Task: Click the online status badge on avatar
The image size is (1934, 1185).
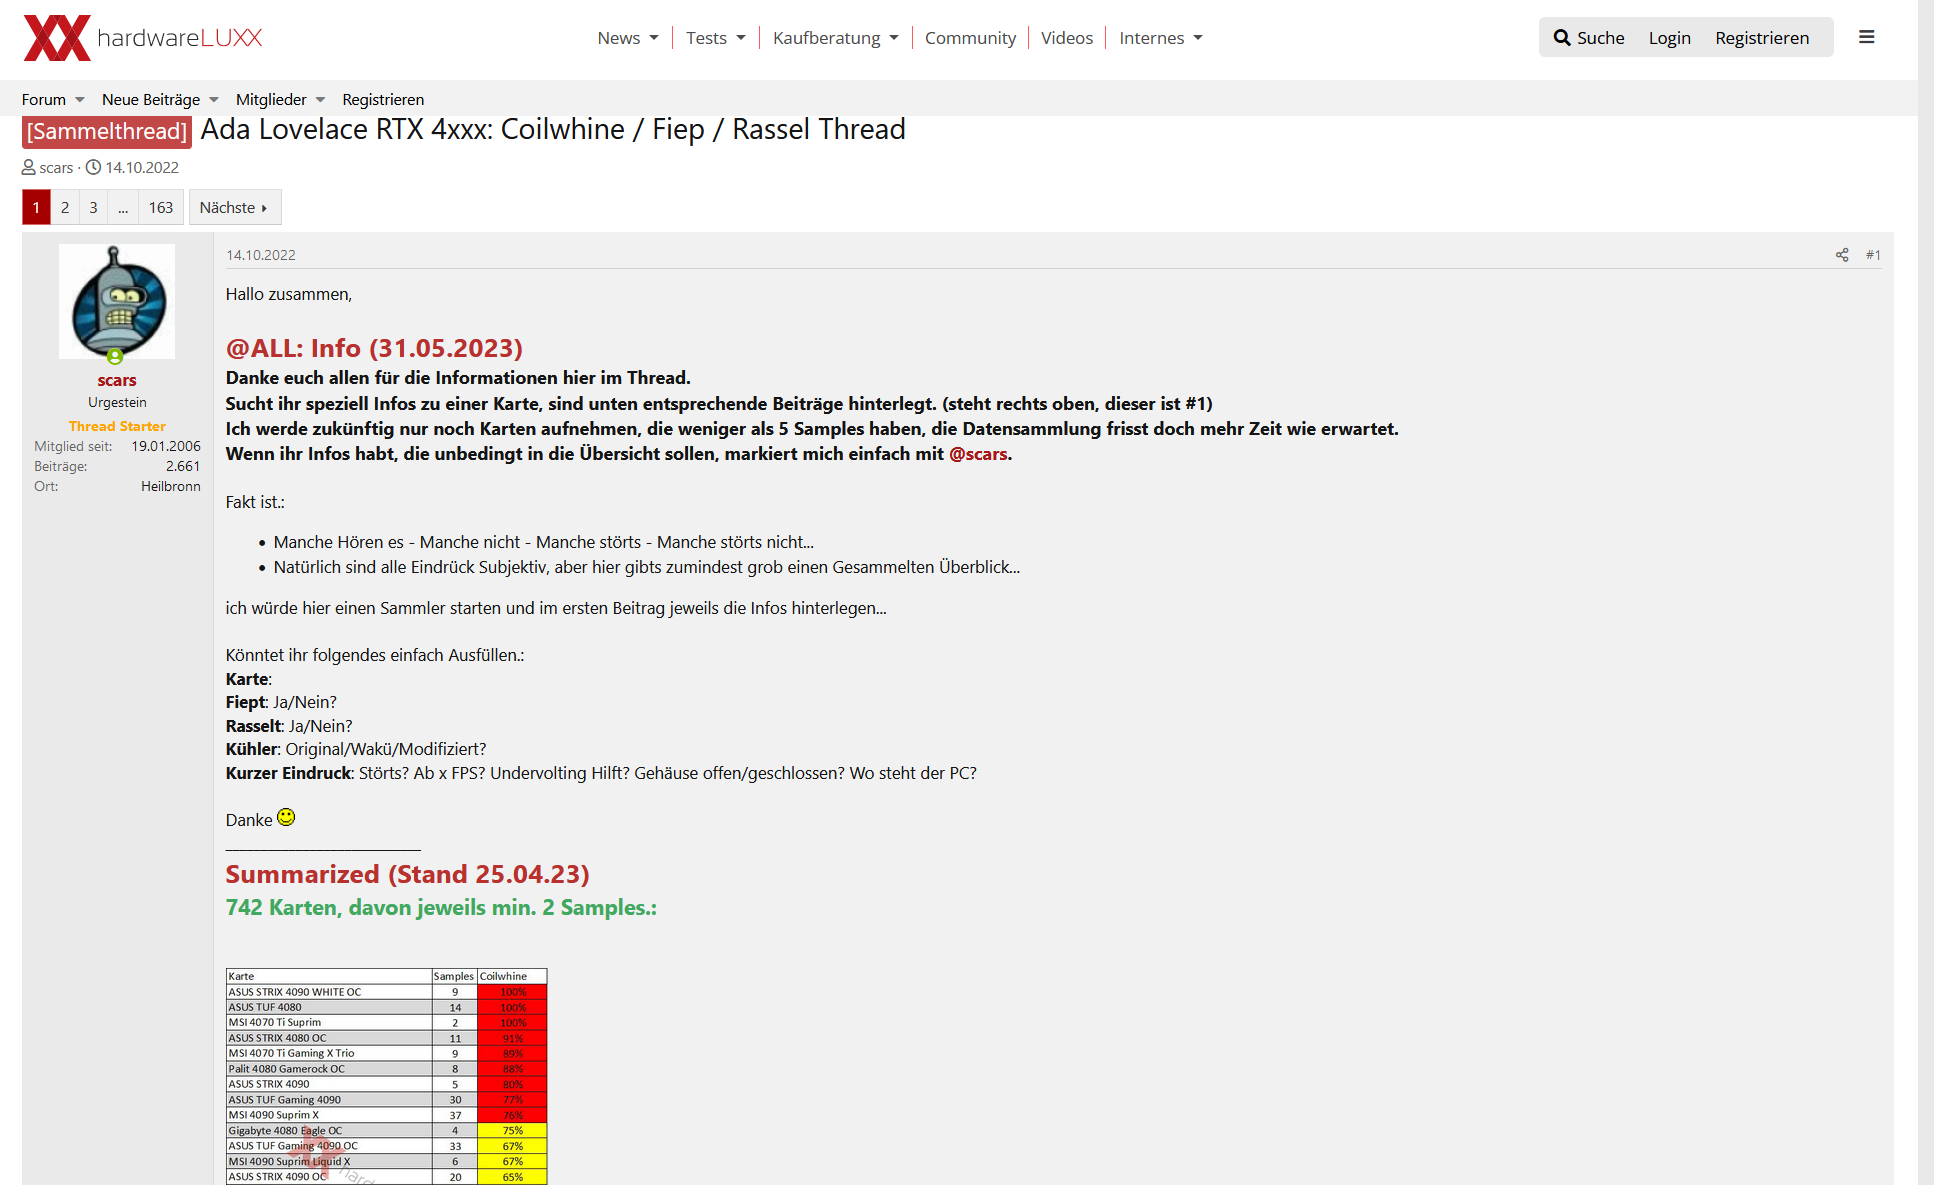Action: 115,356
